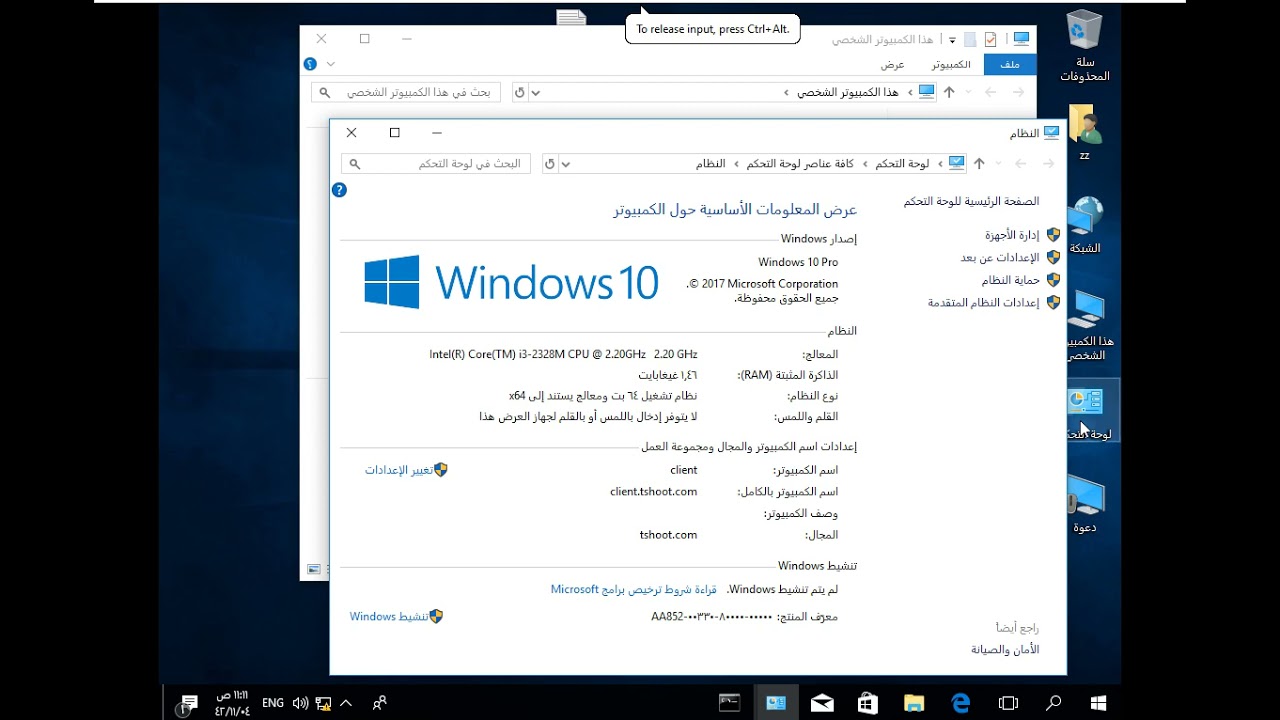
Task: Open address history dropdown in System window
Action: 565,164
